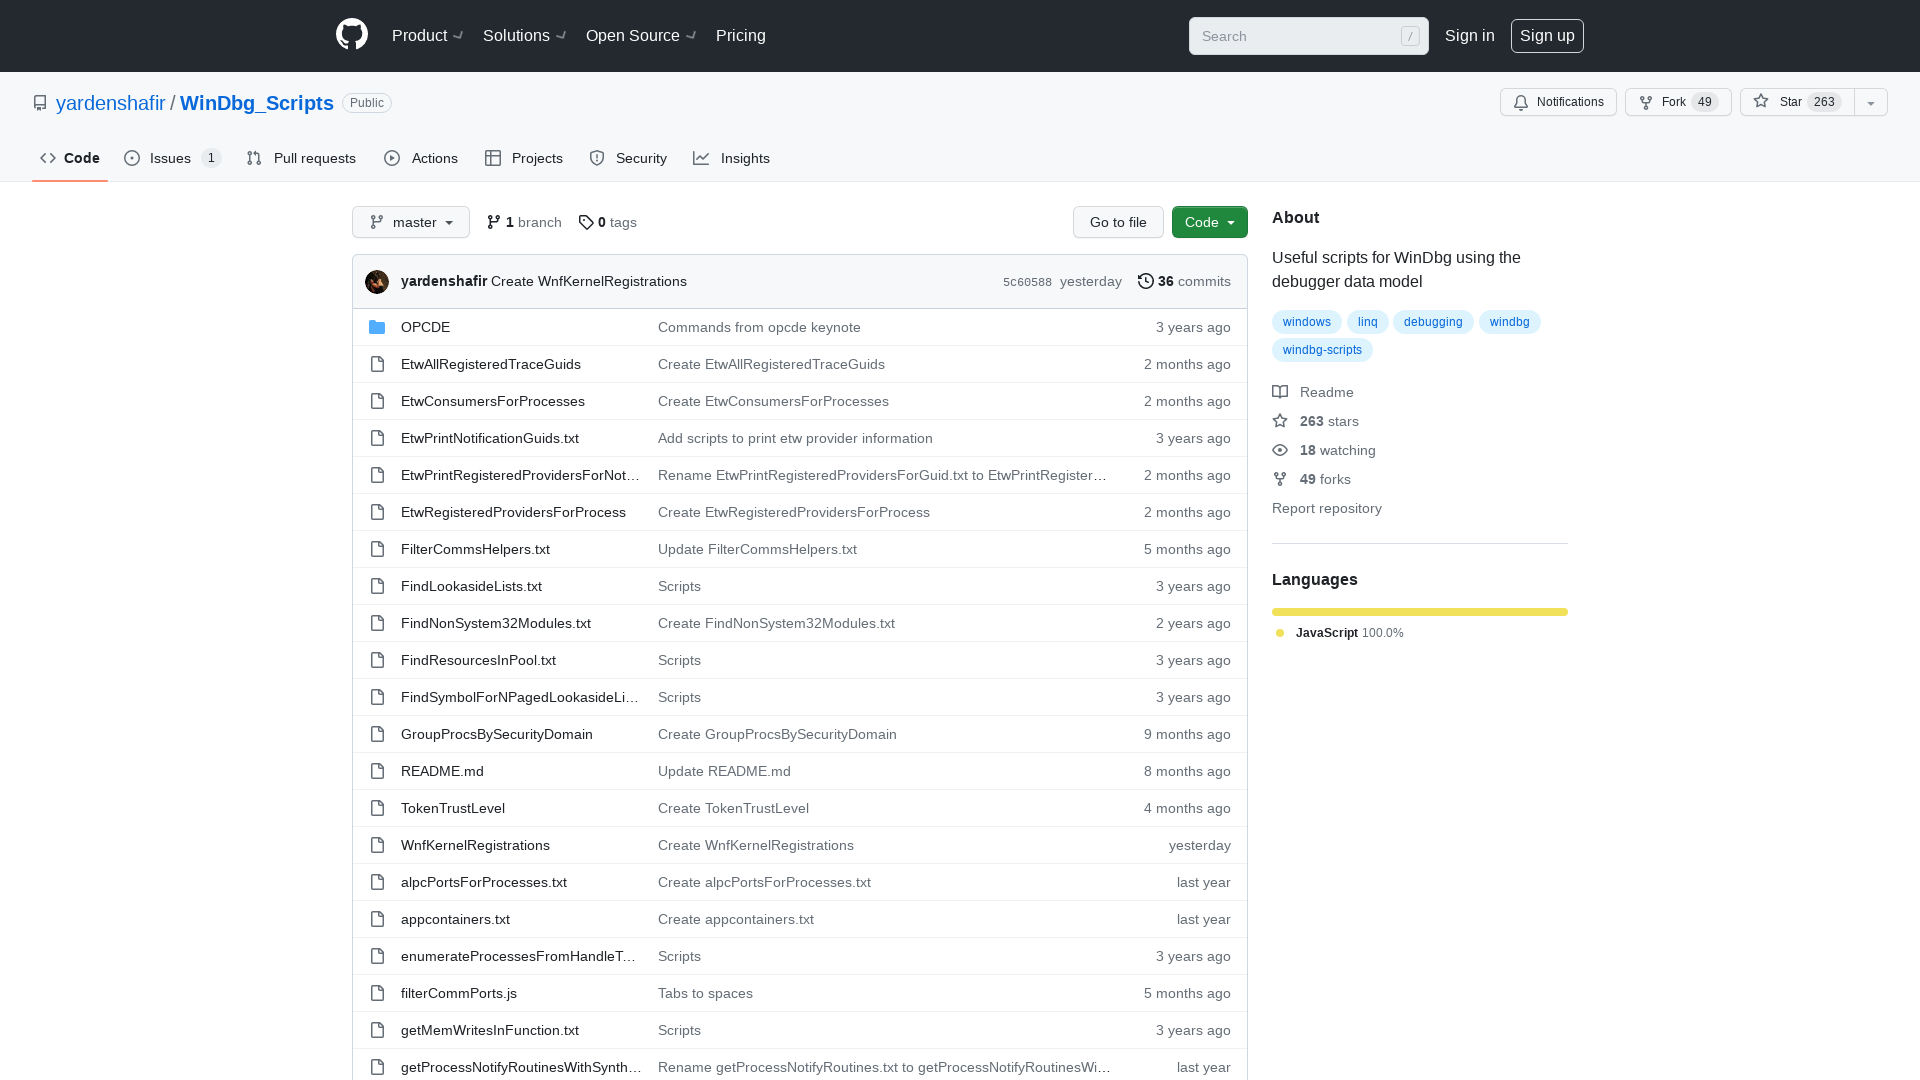The image size is (1920, 1080).
Task: Expand the Solutions menu
Action: point(525,35)
